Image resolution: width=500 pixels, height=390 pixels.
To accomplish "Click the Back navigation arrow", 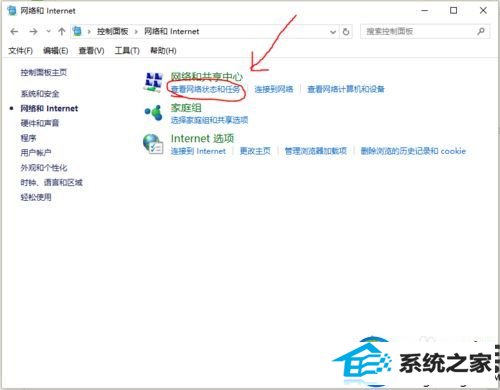I will pyautogui.click(x=14, y=32).
